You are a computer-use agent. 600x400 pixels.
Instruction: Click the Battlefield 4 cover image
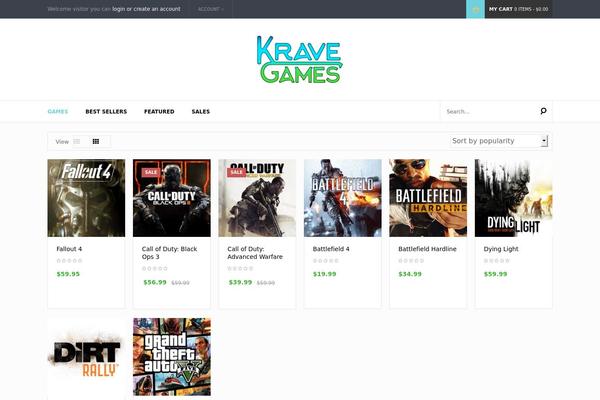[343, 198]
